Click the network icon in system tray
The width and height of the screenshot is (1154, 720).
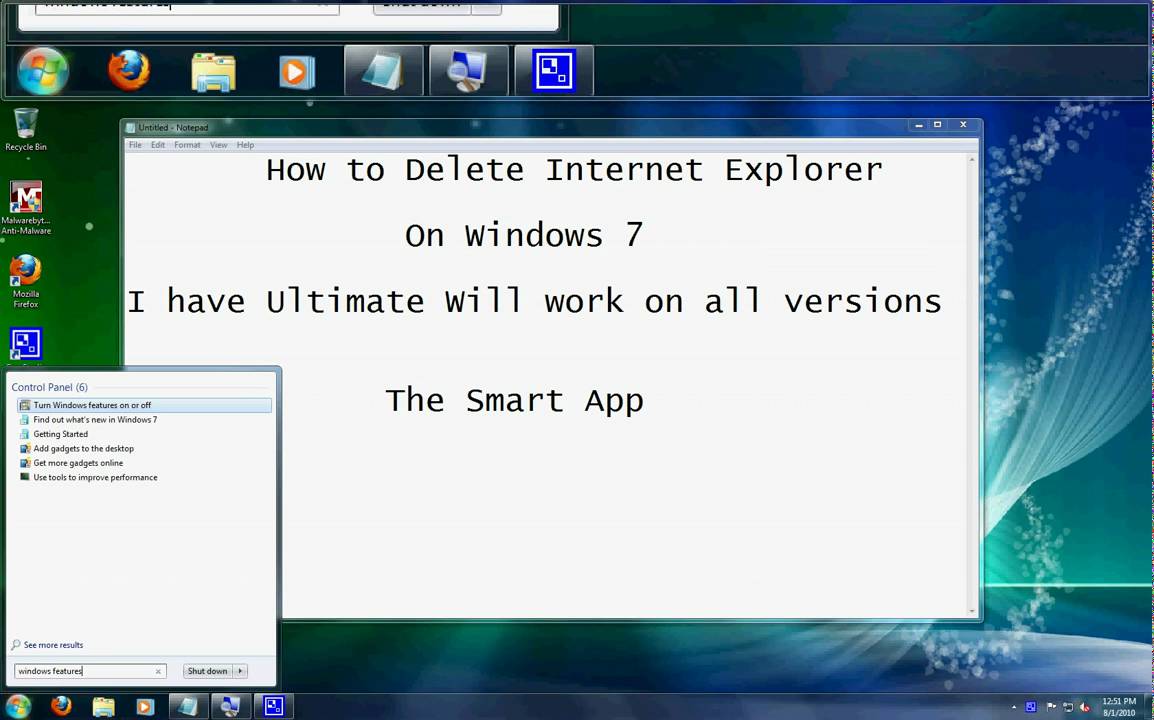pyautogui.click(x=1068, y=707)
